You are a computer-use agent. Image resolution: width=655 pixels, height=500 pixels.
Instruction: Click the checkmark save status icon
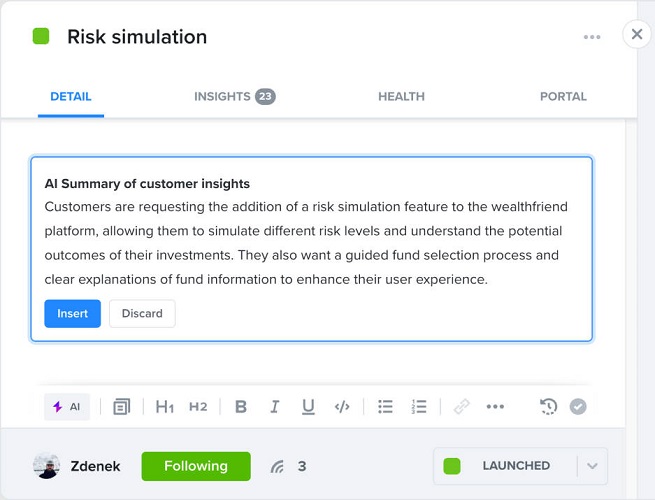(578, 407)
